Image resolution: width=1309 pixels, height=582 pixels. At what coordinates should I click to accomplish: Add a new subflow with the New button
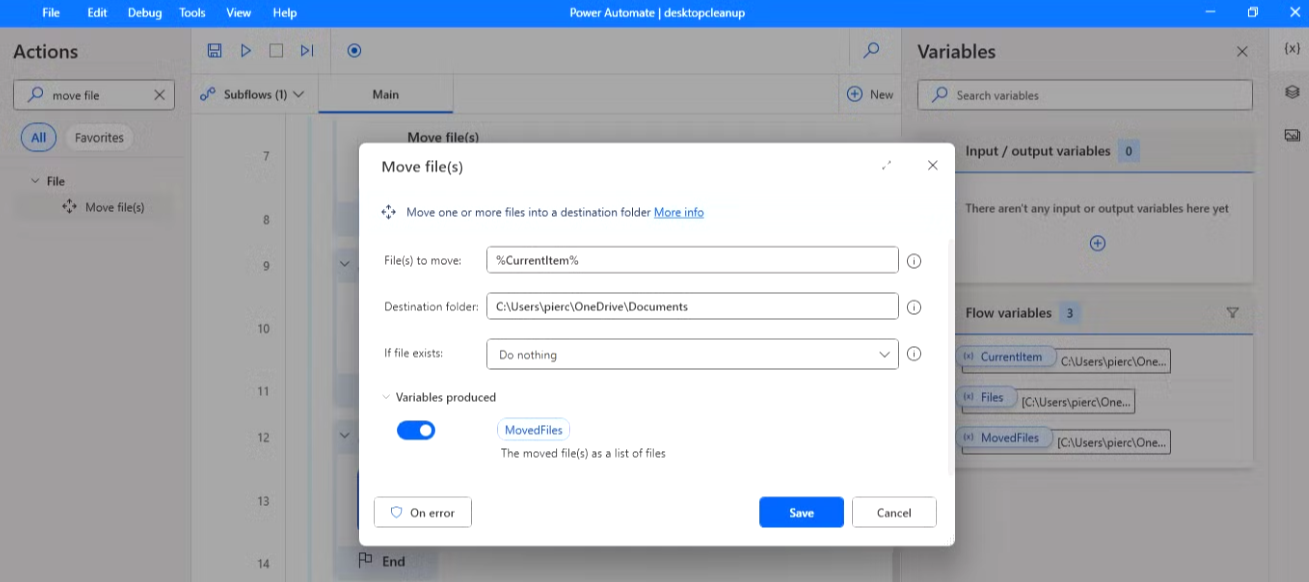coord(870,94)
